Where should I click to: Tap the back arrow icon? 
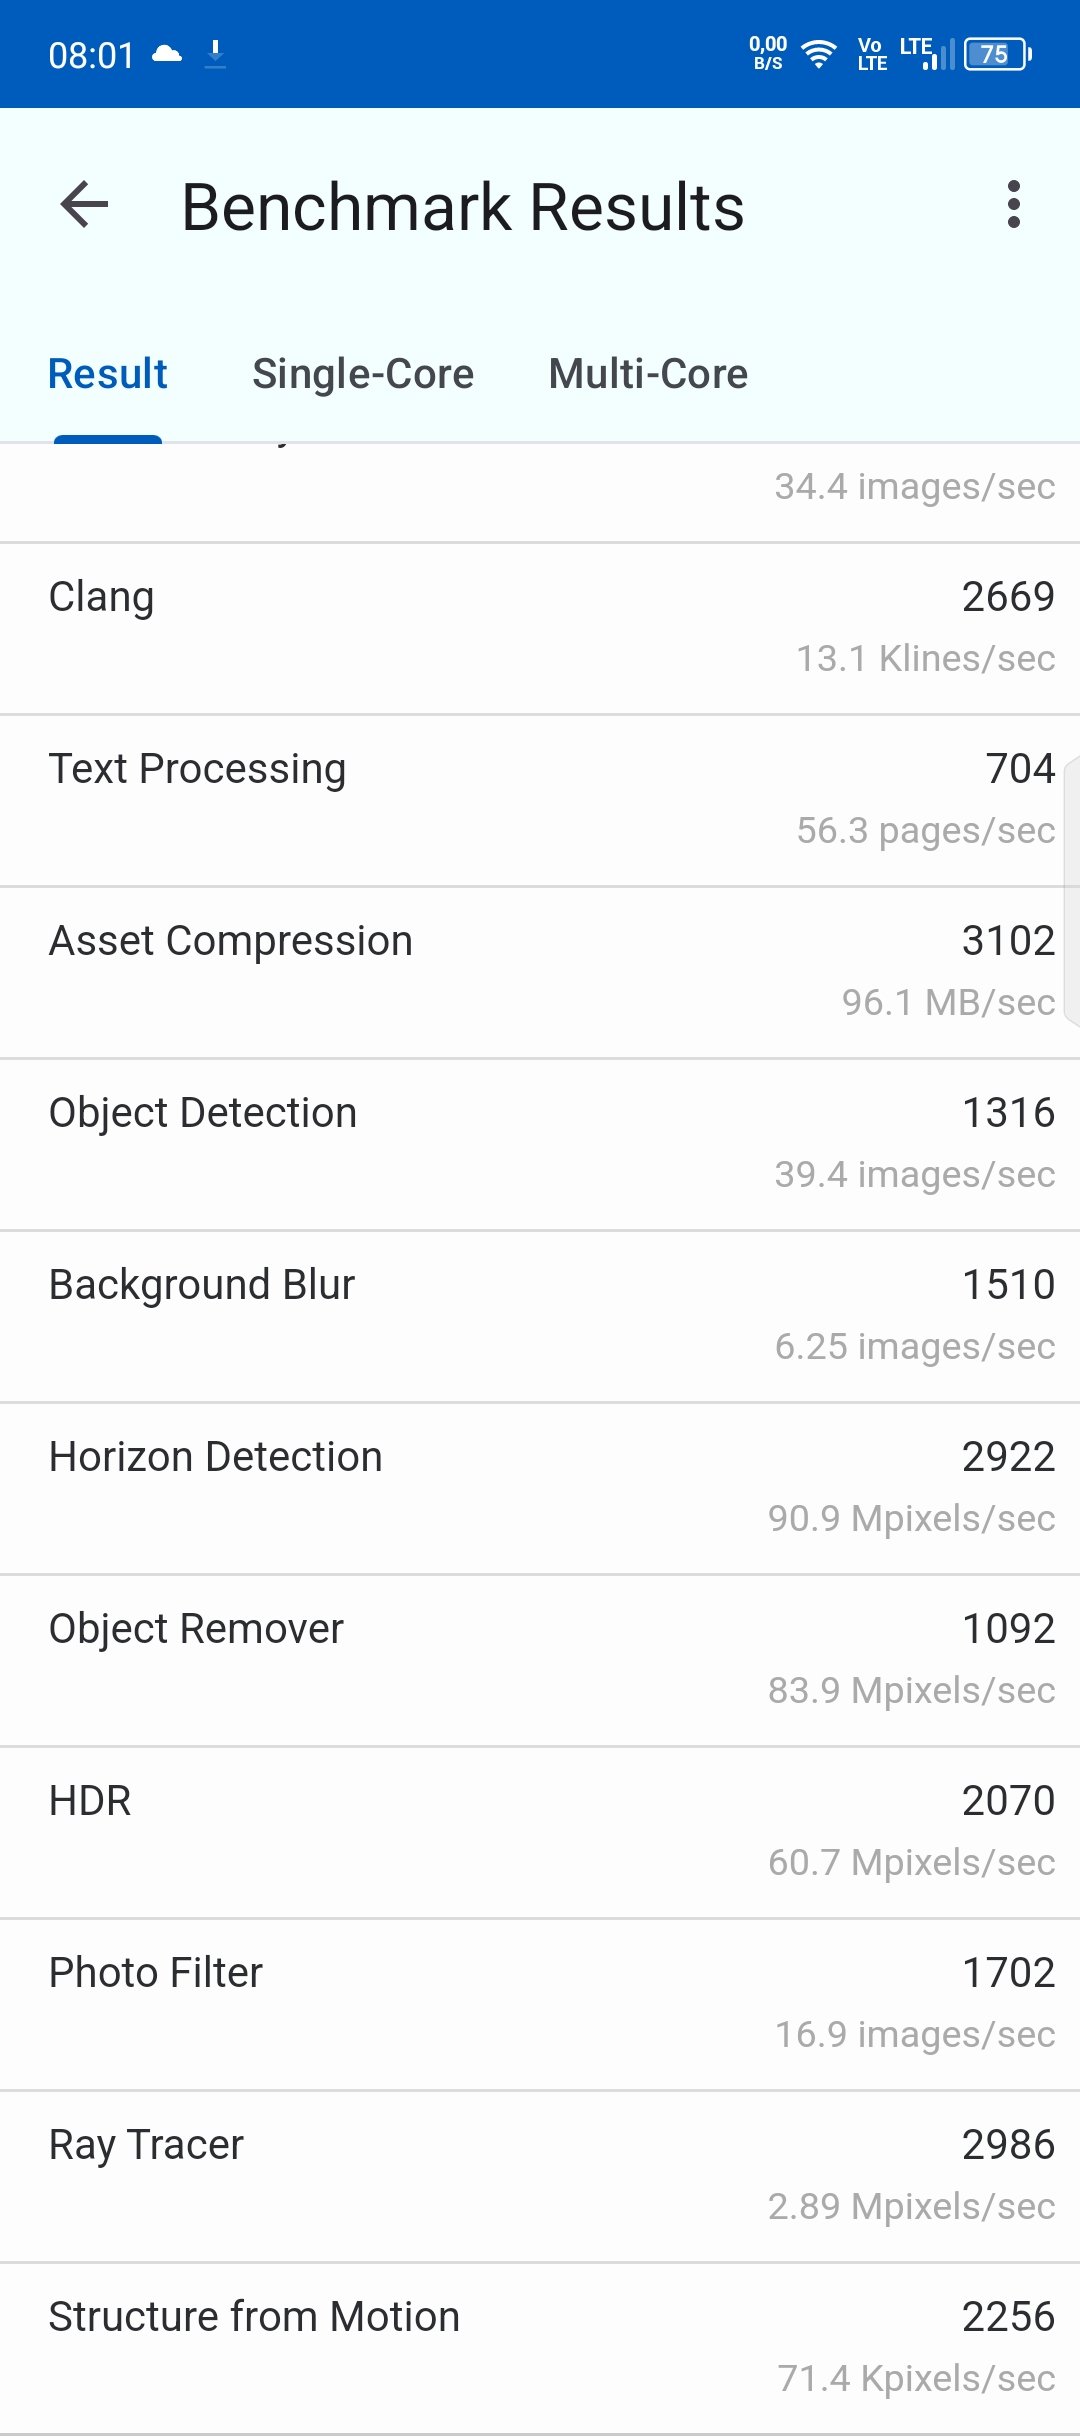84,205
